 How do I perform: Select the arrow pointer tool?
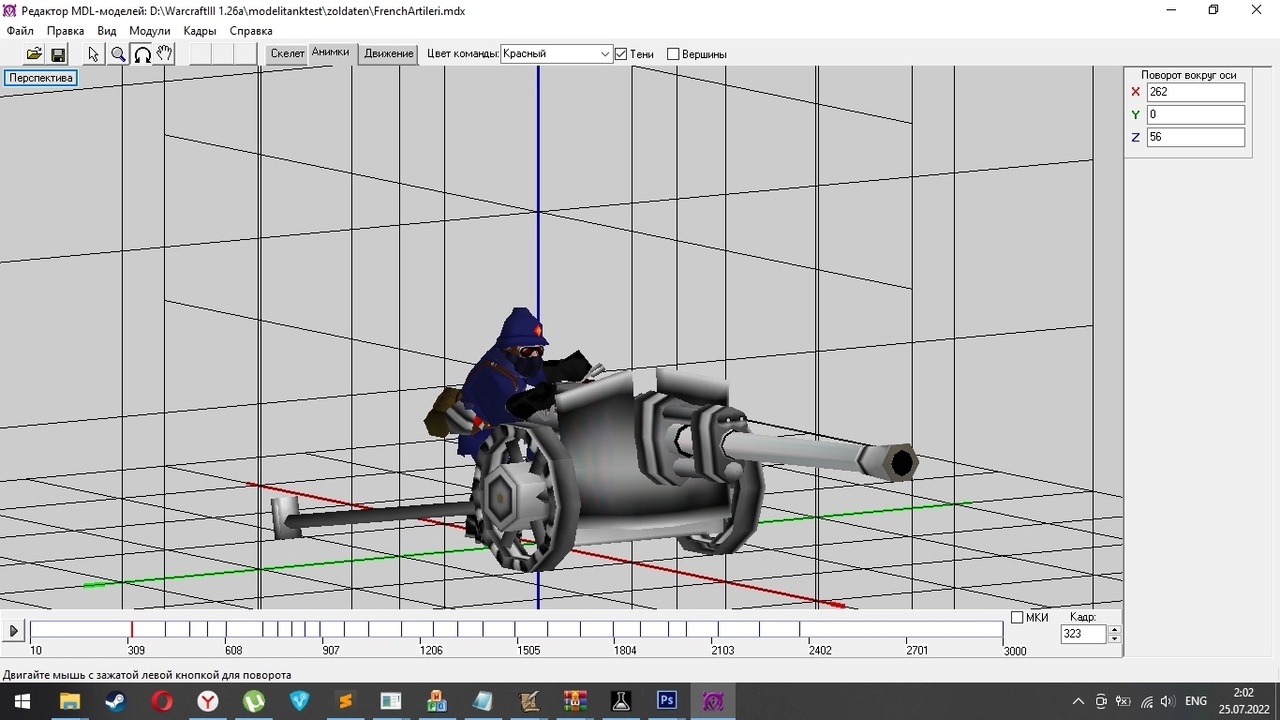(x=94, y=54)
